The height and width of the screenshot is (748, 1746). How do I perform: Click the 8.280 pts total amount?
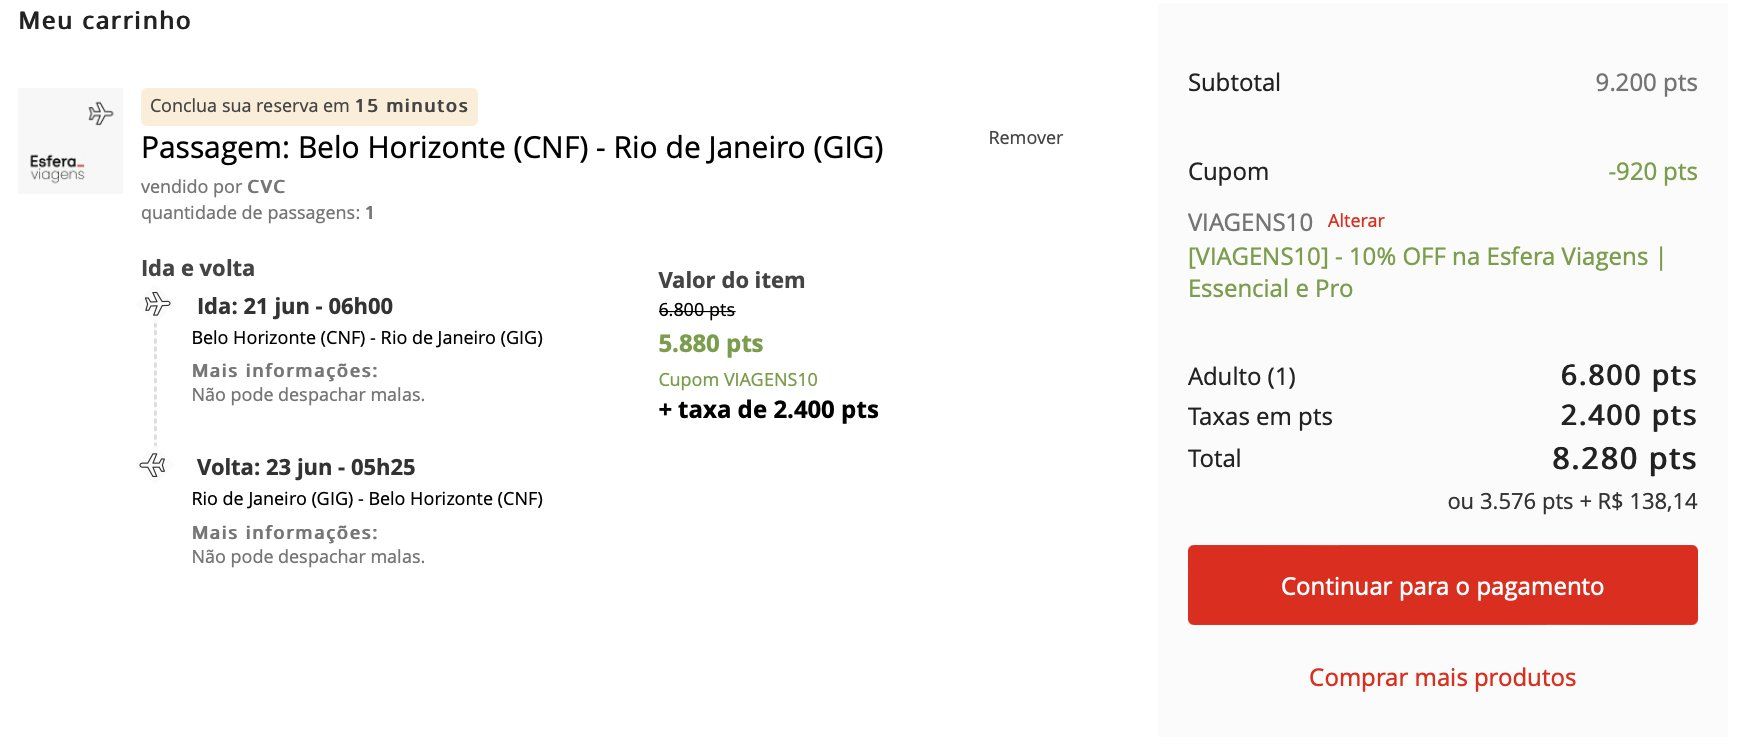[x=1623, y=459]
